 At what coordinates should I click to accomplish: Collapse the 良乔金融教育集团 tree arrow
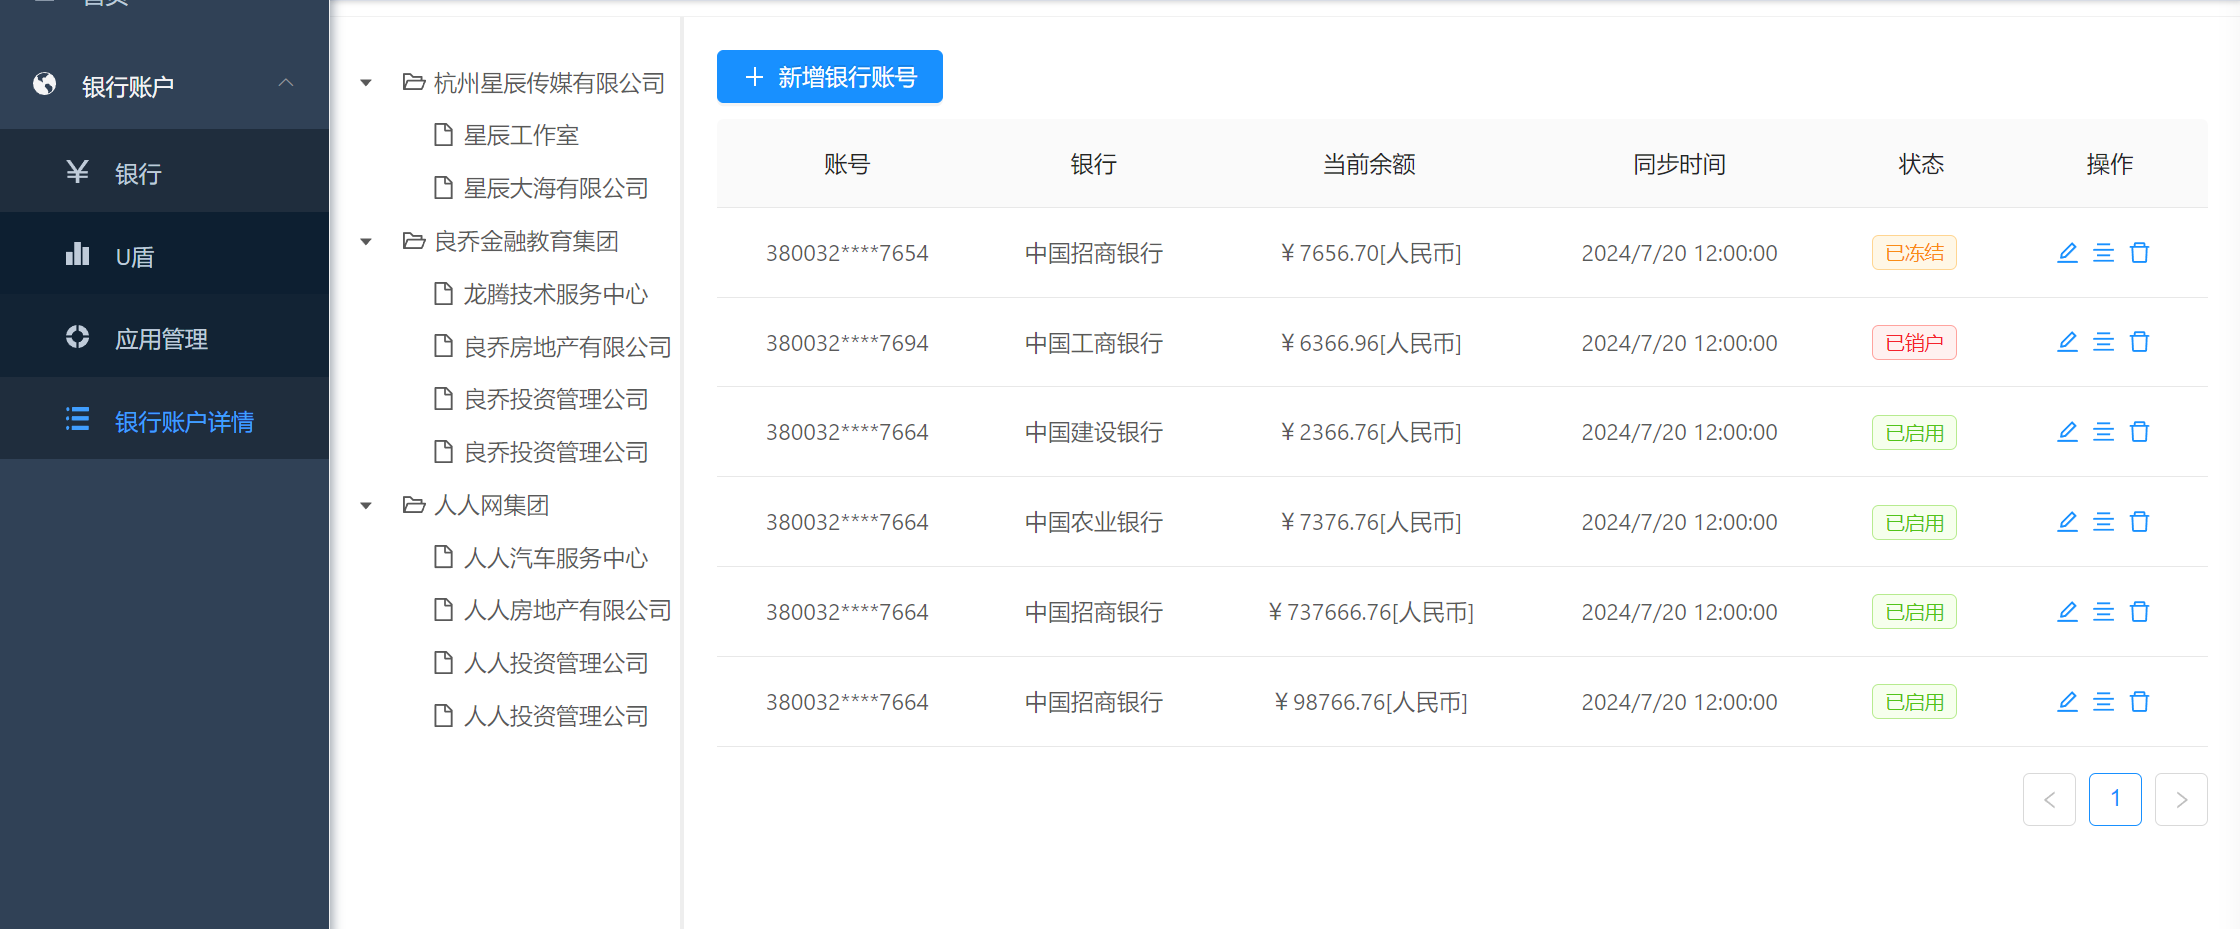pyautogui.click(x=366, y=242)
